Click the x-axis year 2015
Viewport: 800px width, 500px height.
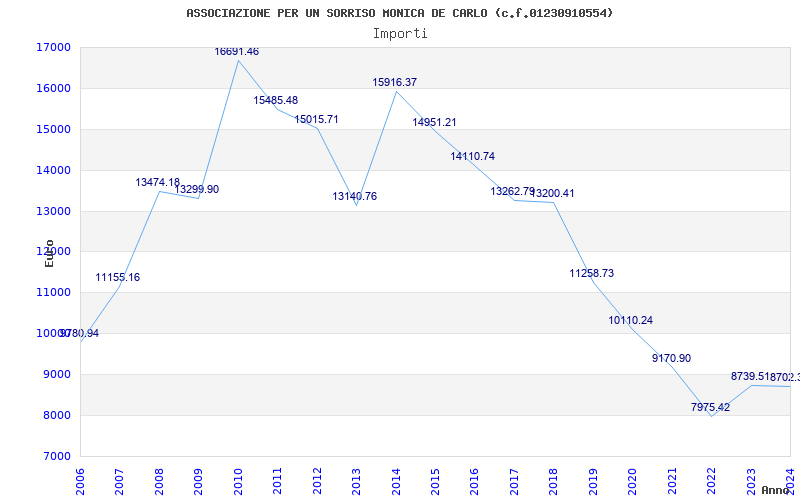coord(436,482)
